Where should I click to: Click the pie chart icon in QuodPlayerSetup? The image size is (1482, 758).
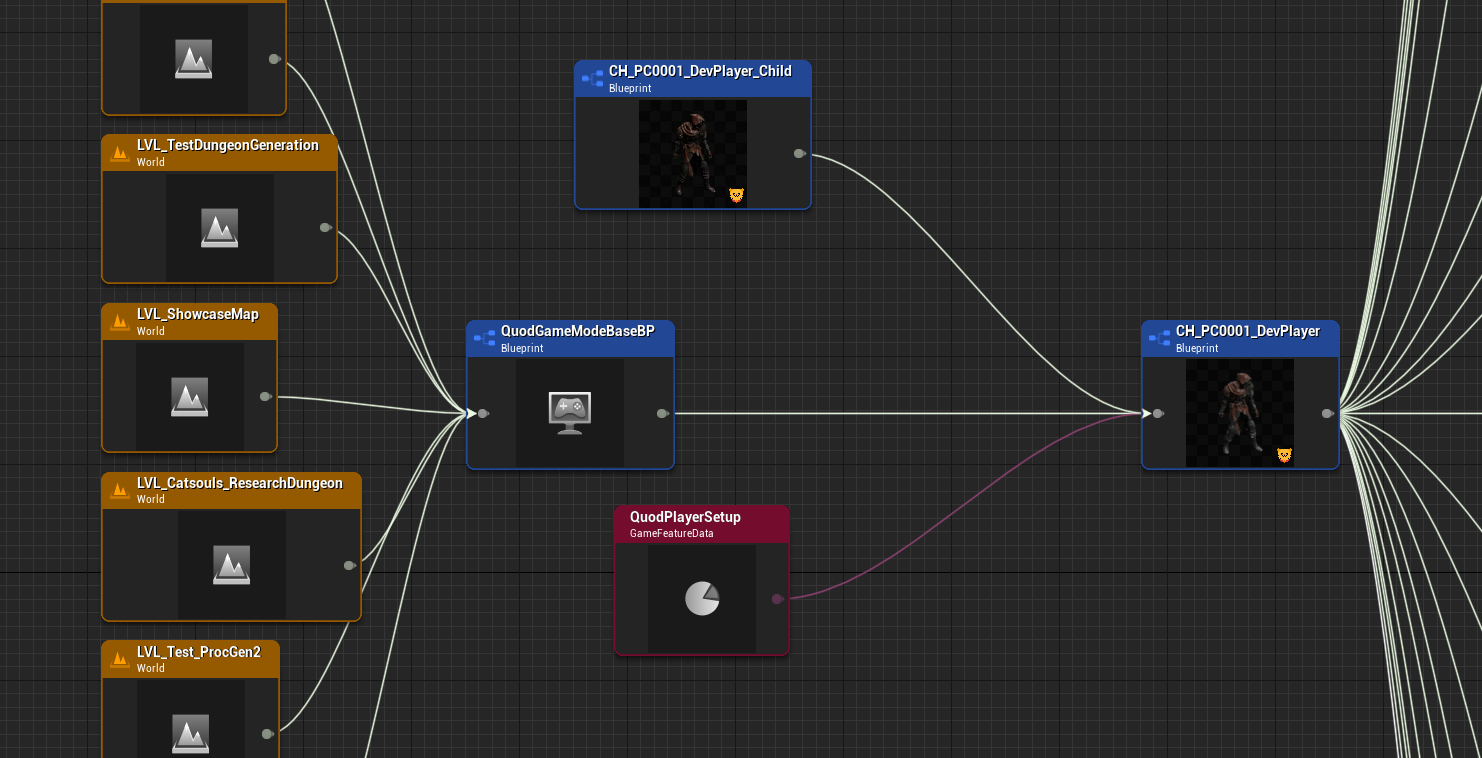coord(702,598)
